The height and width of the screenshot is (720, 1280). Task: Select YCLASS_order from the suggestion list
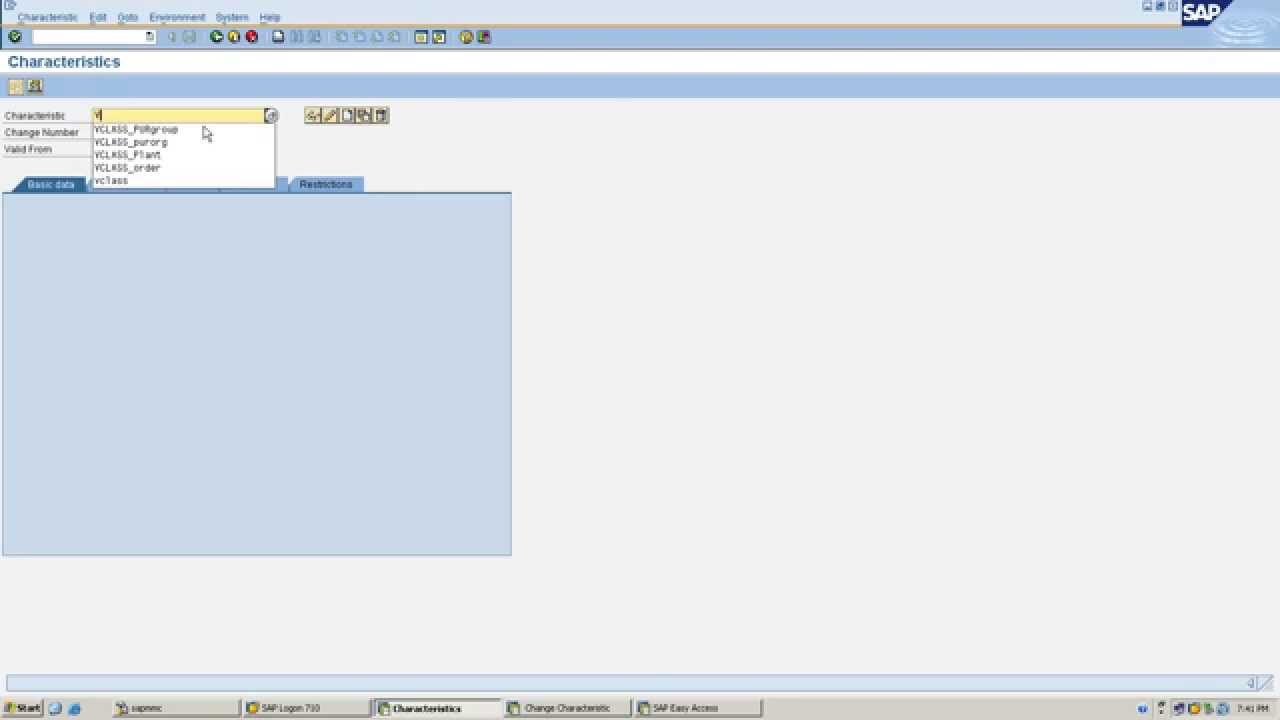click(x=128, y=168)
